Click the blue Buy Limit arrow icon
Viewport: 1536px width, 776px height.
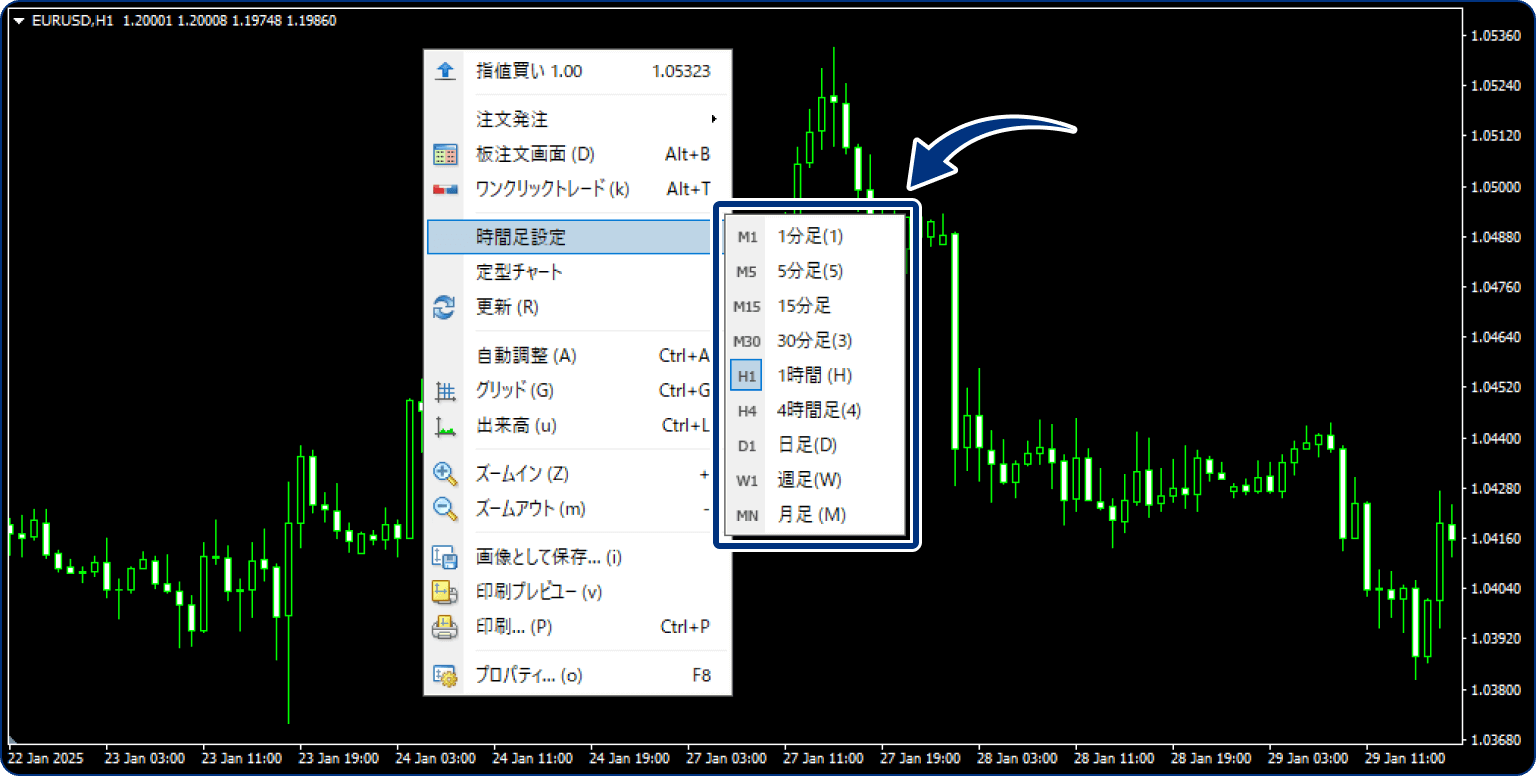click(x=444, y=70)
